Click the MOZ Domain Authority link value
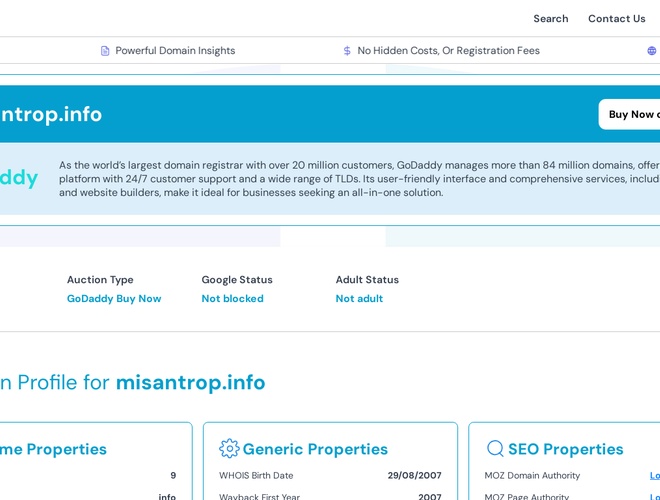The image size is (660, 500). 654,476
